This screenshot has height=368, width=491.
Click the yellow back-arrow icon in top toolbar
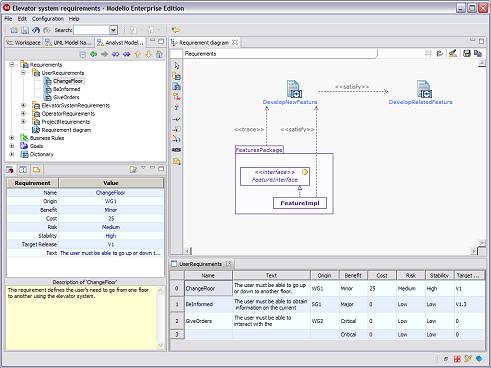click(176, 30)
